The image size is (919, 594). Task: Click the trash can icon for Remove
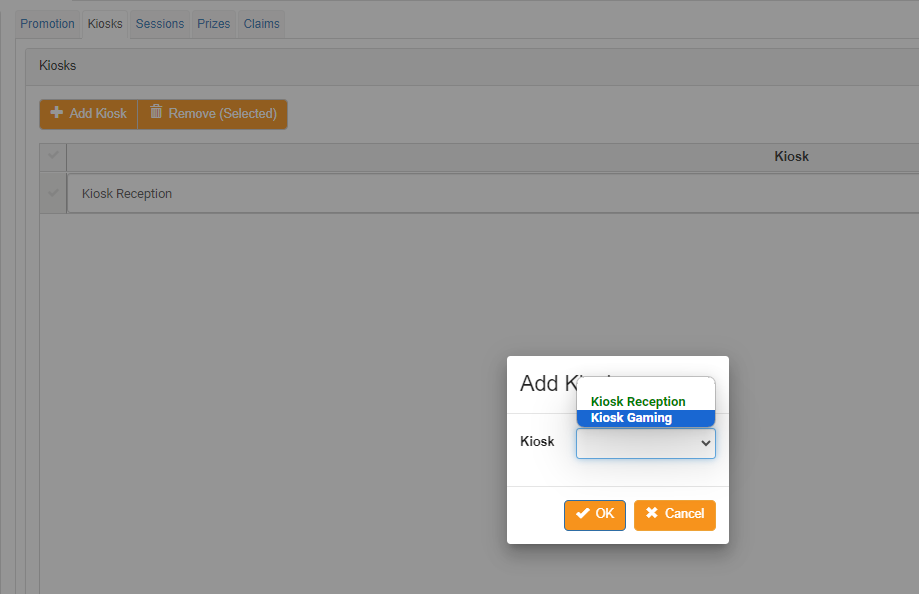click(156, 113)
